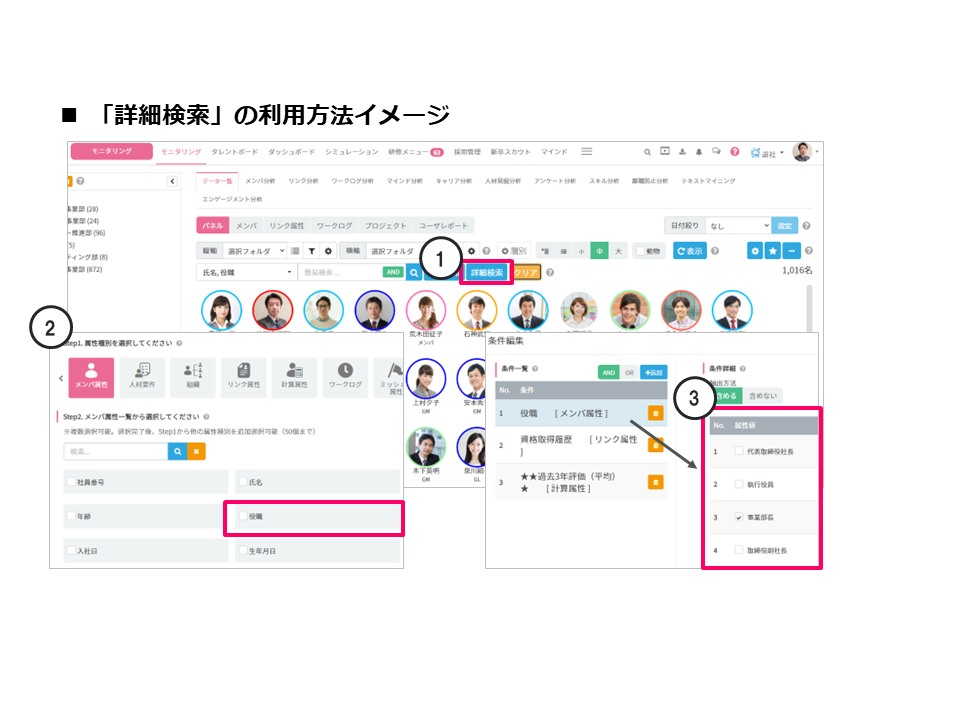Click the blue gear settings button

755,251
